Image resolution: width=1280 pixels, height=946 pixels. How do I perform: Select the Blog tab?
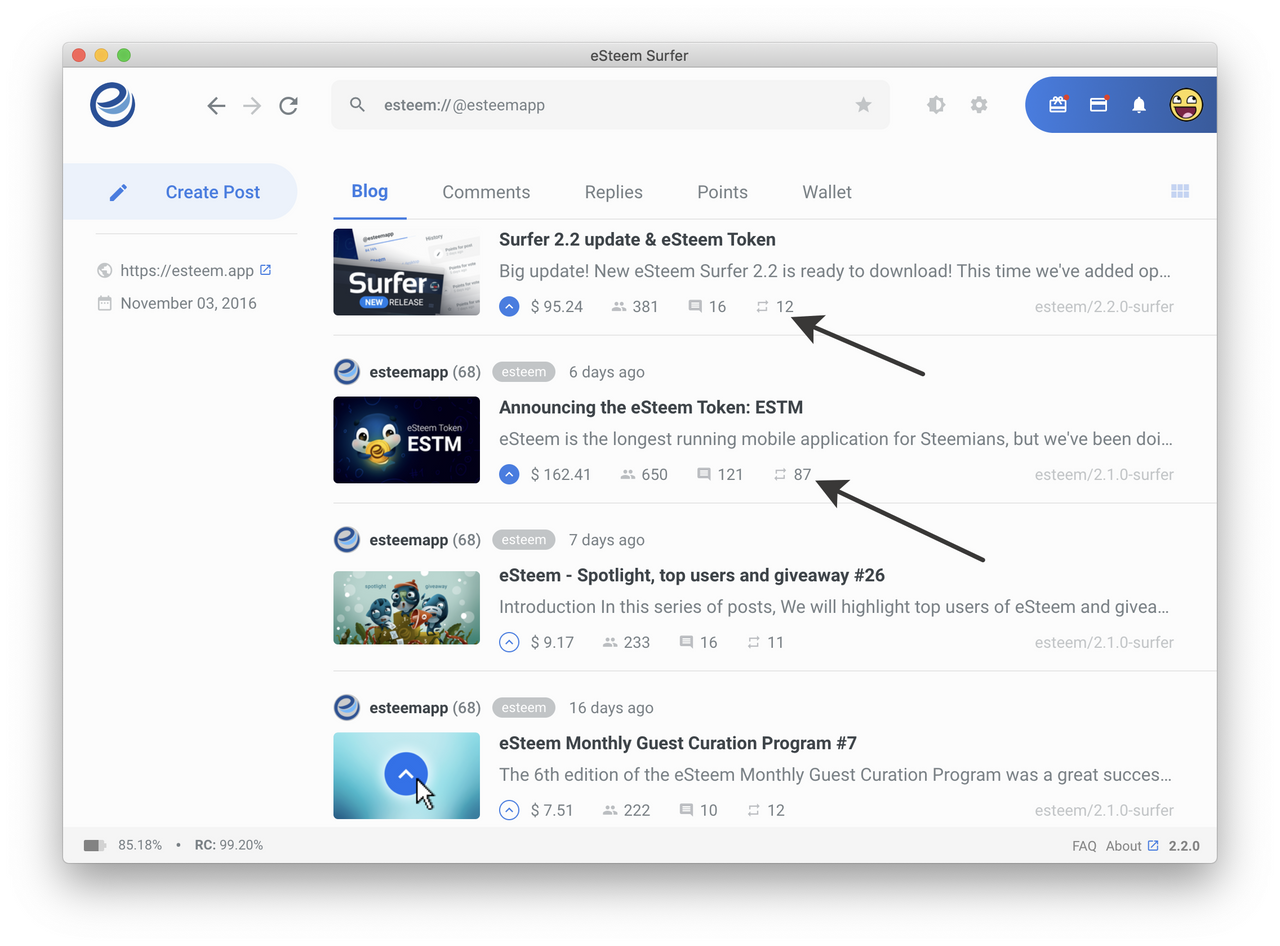click(x=370, y=191)
